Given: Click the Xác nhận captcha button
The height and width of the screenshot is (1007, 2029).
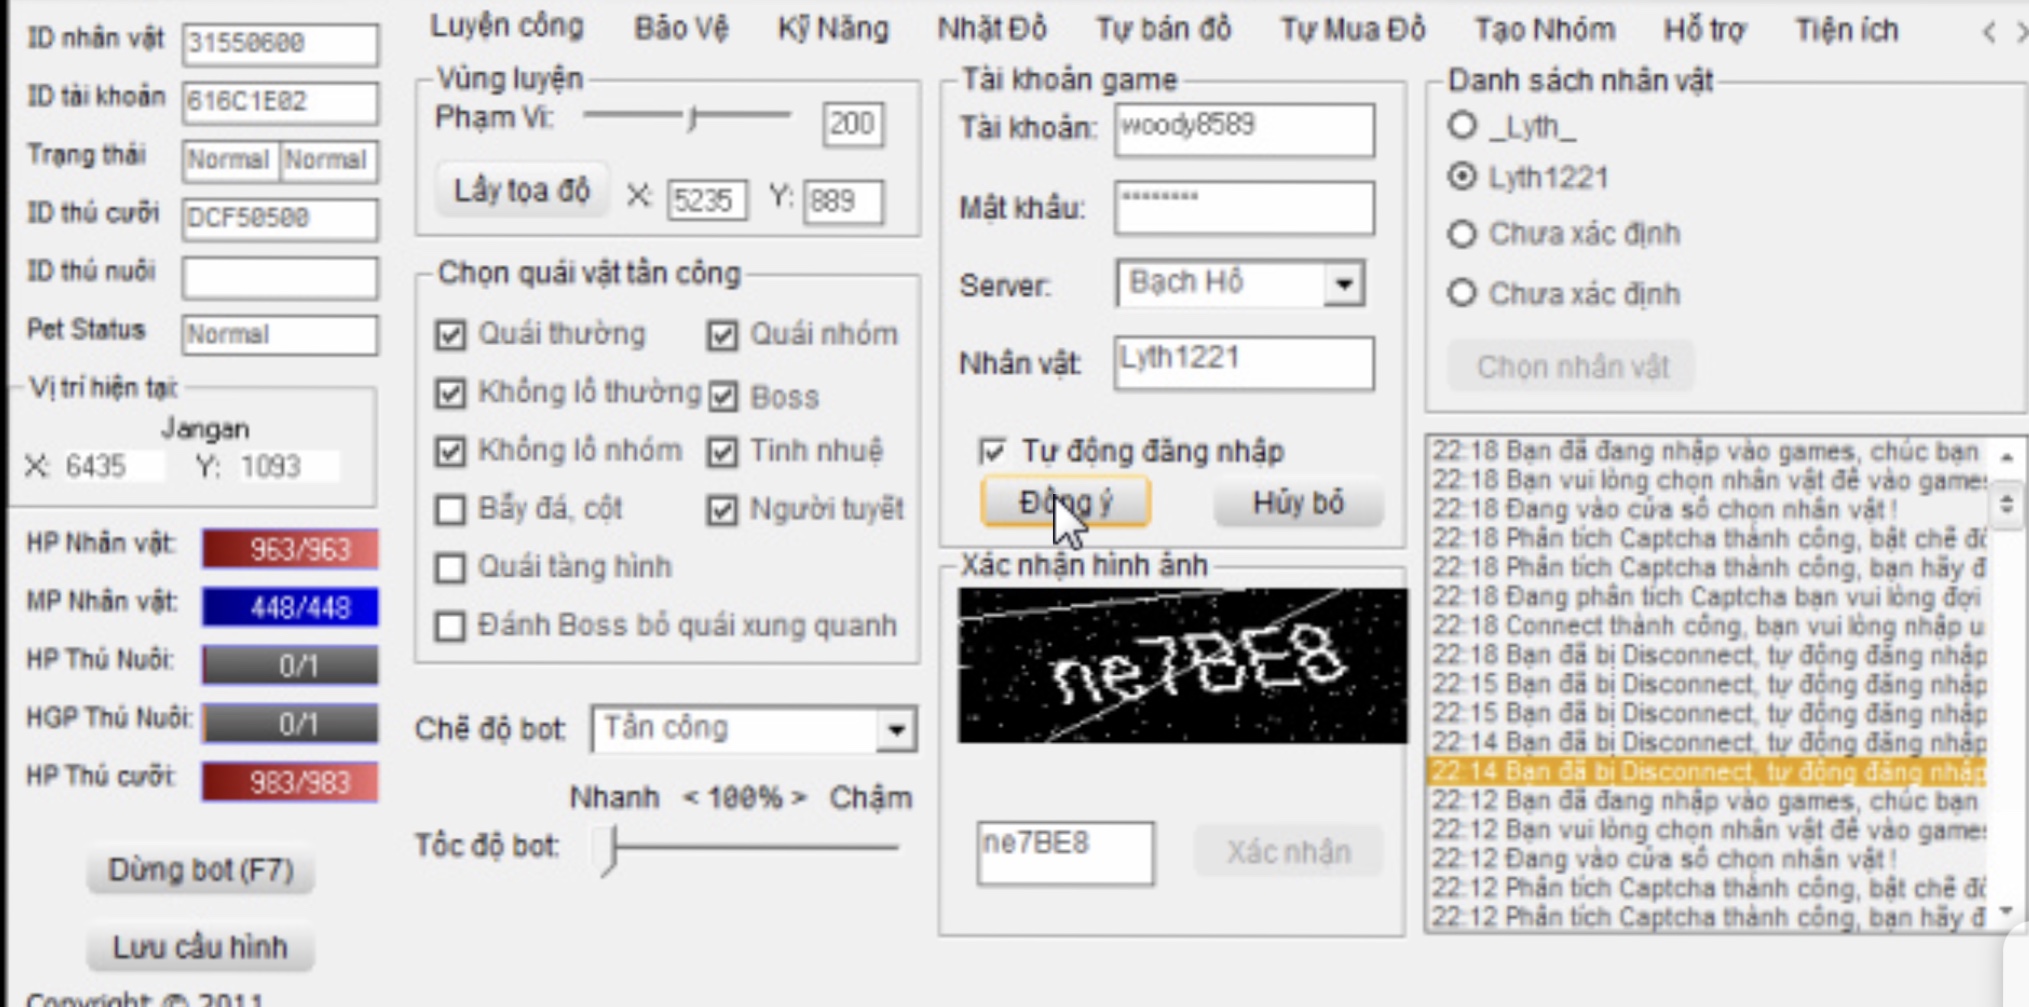Looking at the screenshot, I should (1288, 852).
